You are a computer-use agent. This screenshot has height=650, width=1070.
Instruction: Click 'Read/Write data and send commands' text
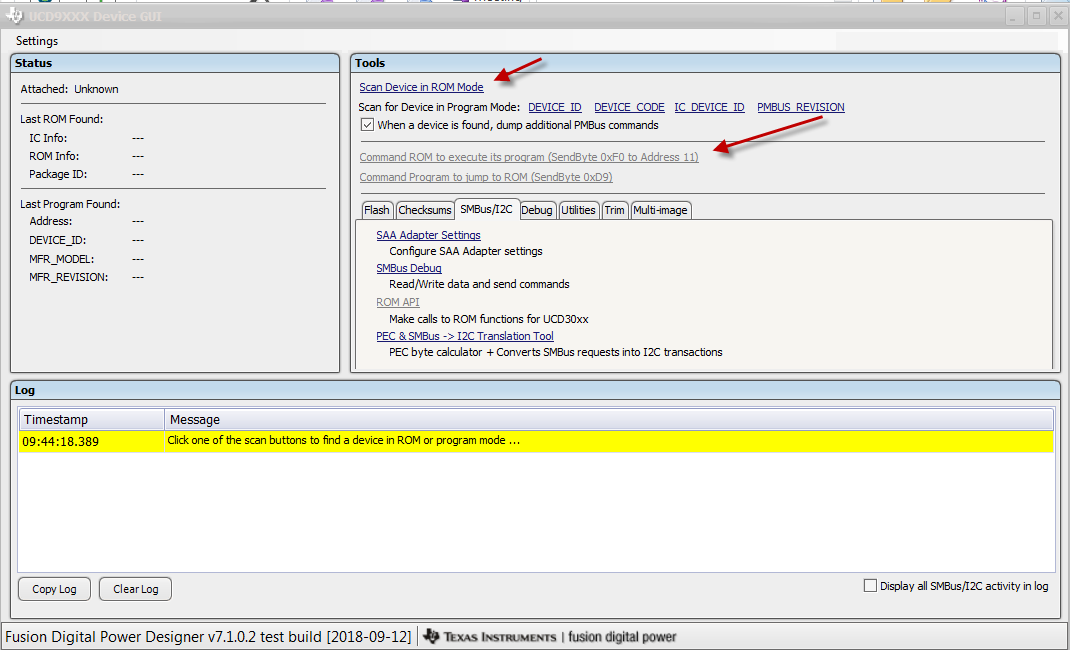pos(479,284)
